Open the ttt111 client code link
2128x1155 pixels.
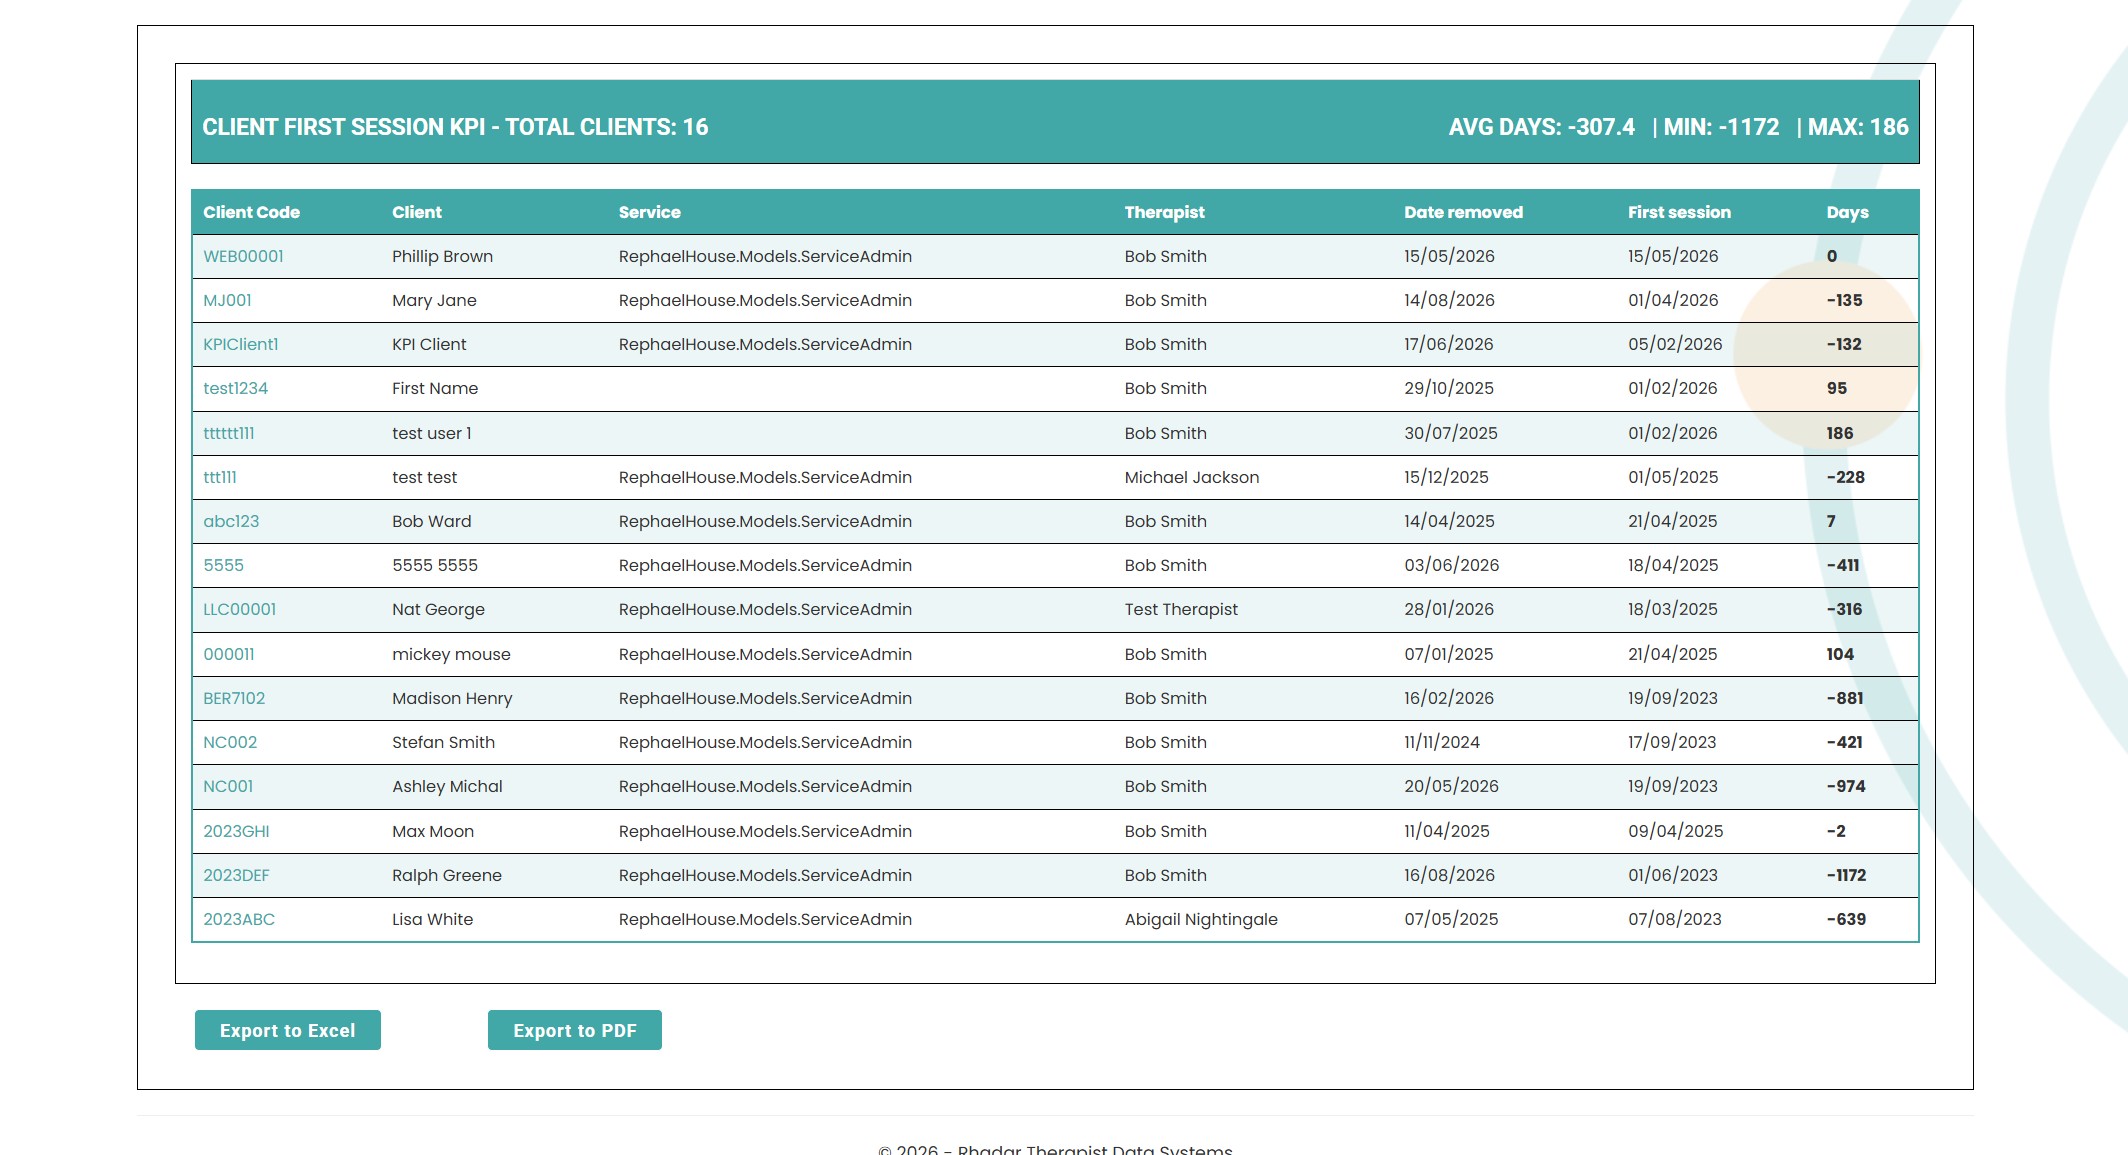pyautogui.click(x=220, y=477)
